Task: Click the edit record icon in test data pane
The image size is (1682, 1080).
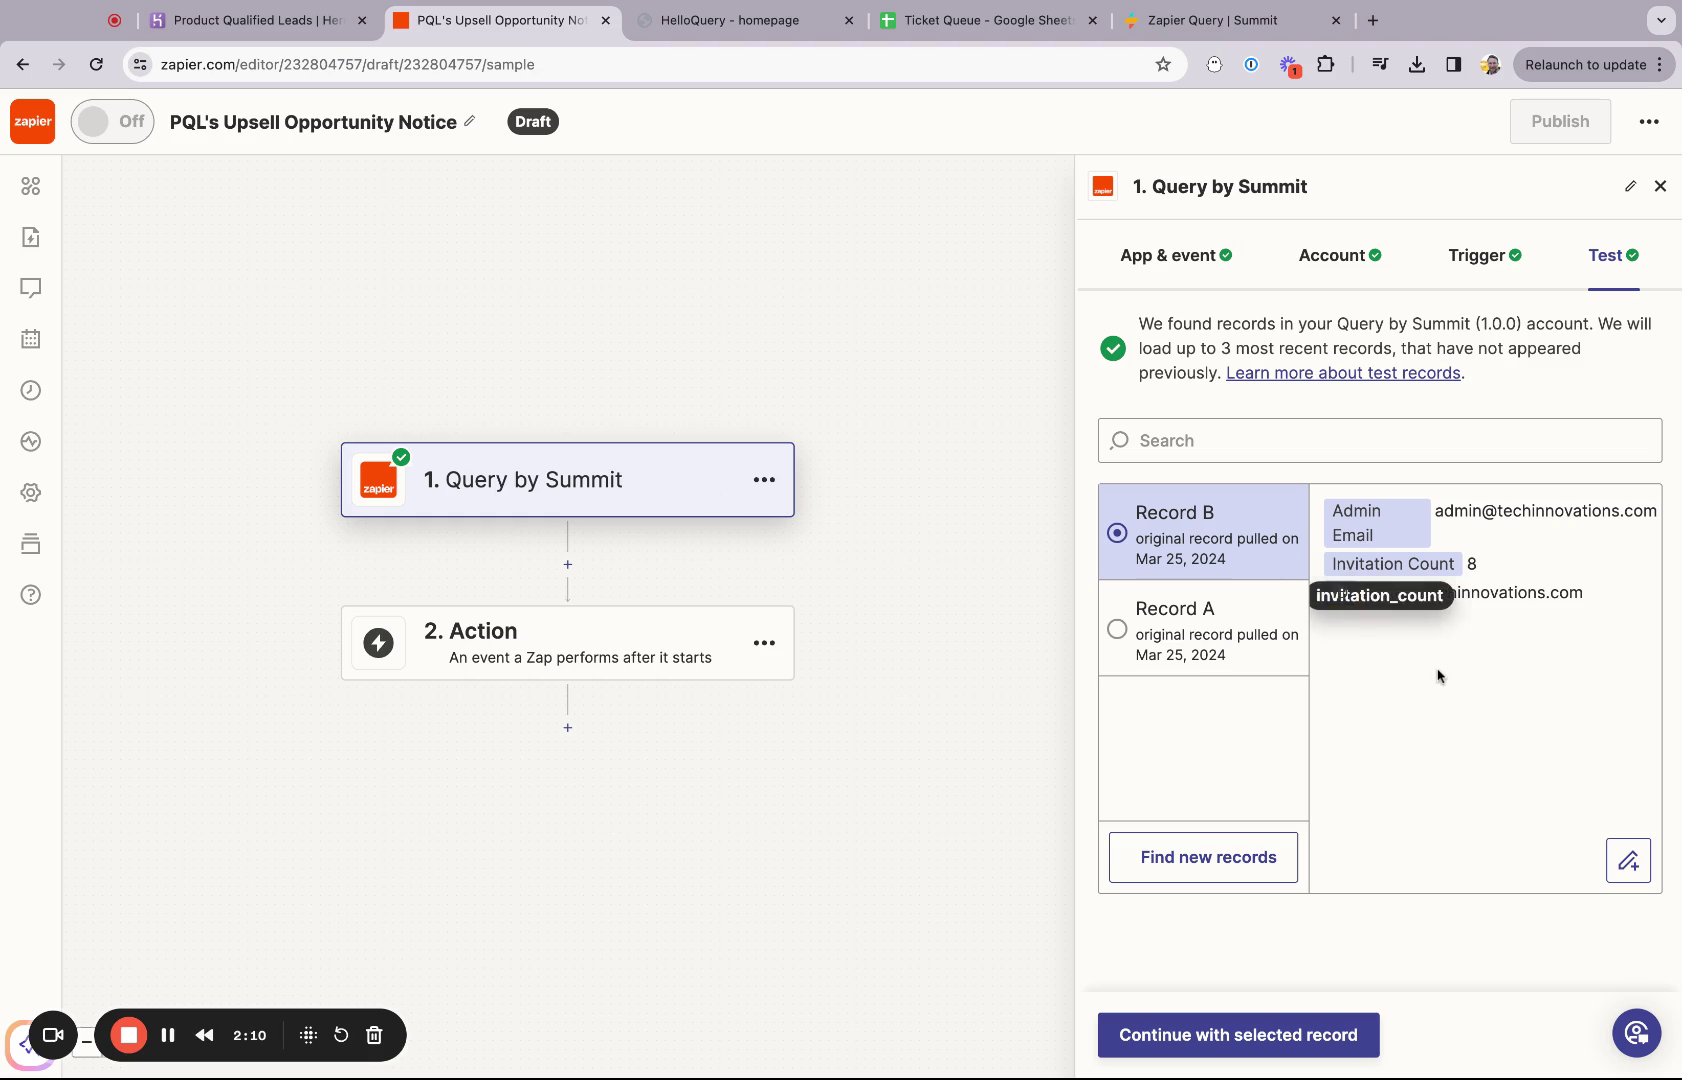Action: (x=1628, y=860)
